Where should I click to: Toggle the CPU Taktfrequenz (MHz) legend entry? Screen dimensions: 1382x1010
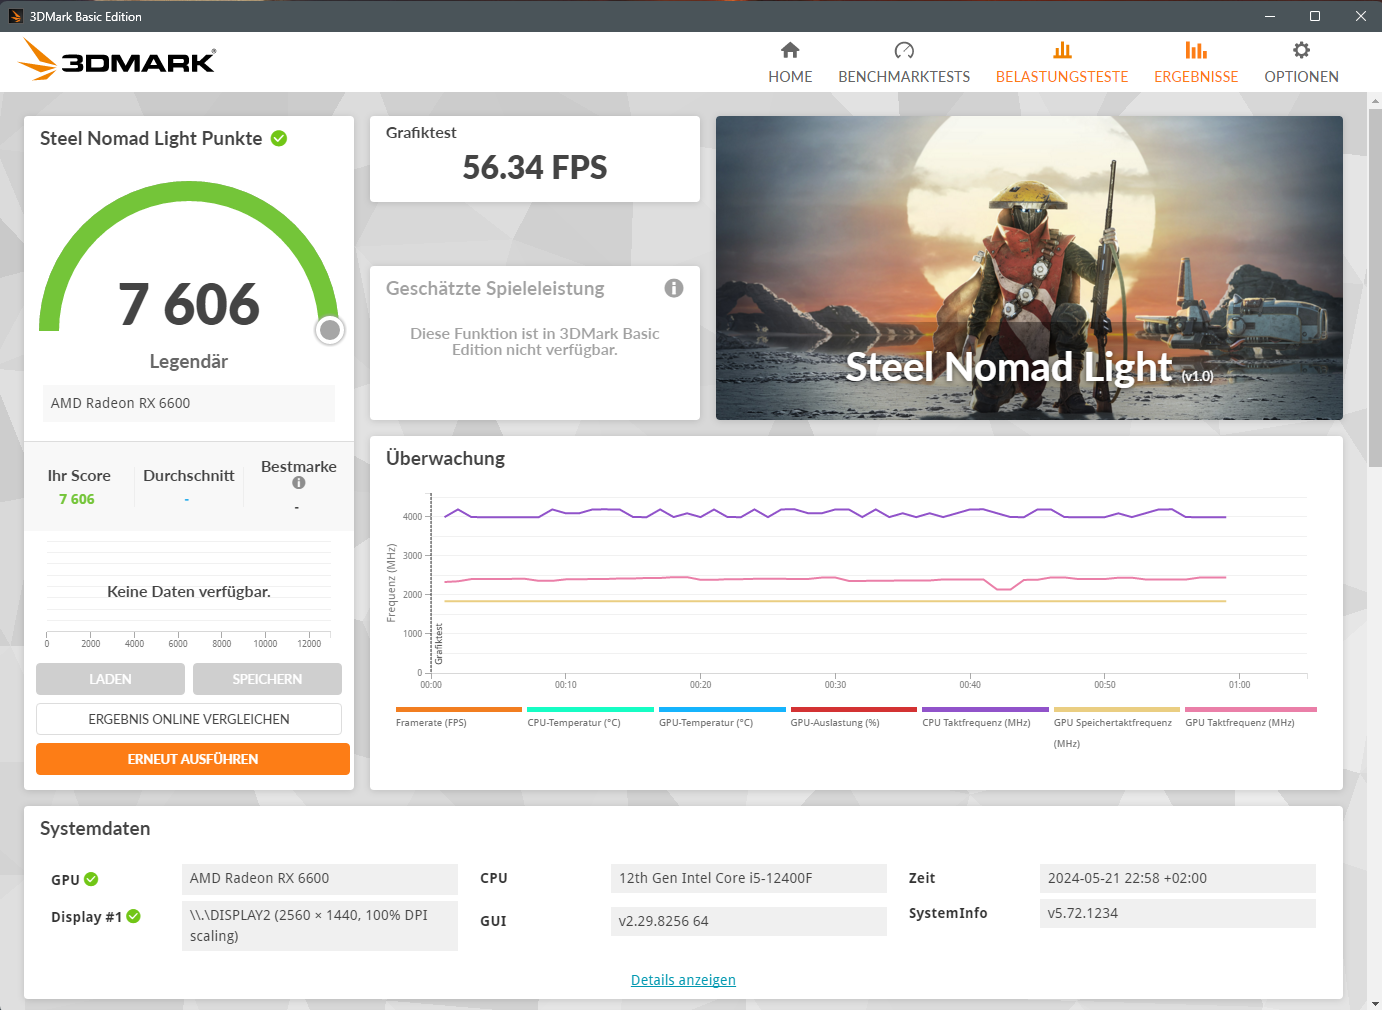(985, 717)
